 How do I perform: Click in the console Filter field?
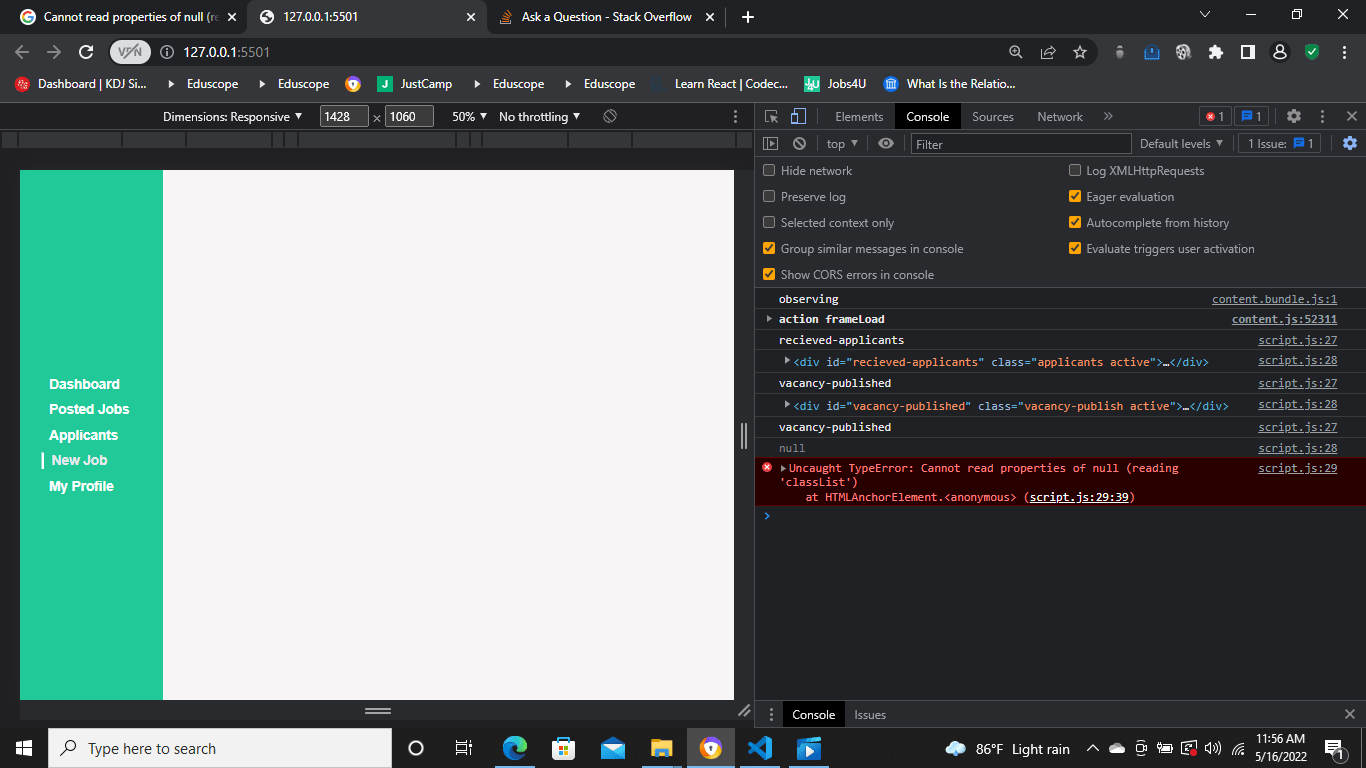(x=1020, y=144)
